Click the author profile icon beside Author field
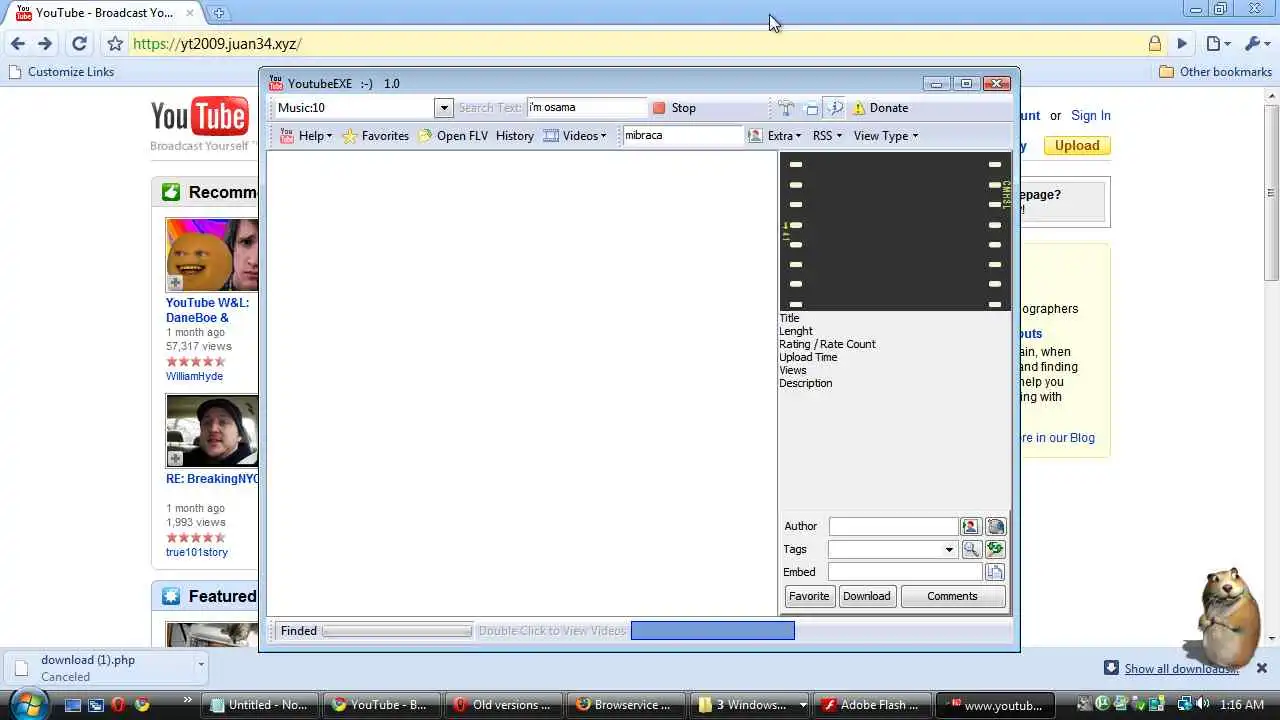Screen dimensions: 1280x720 970,526
